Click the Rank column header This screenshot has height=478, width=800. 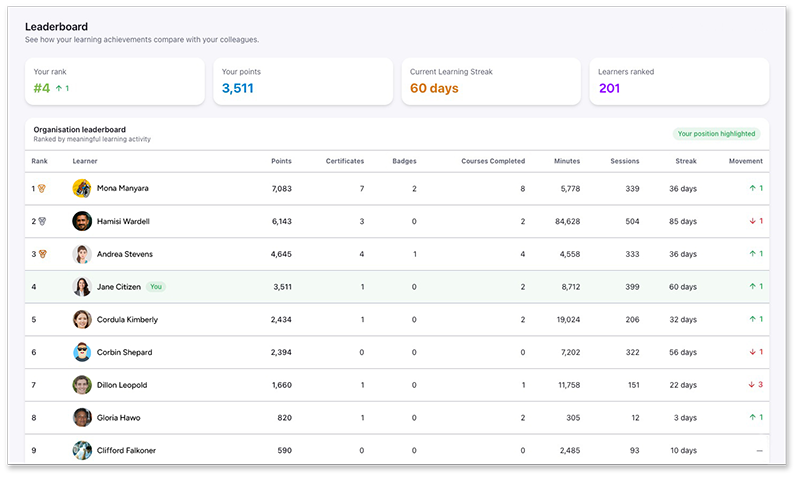[39, 161]
